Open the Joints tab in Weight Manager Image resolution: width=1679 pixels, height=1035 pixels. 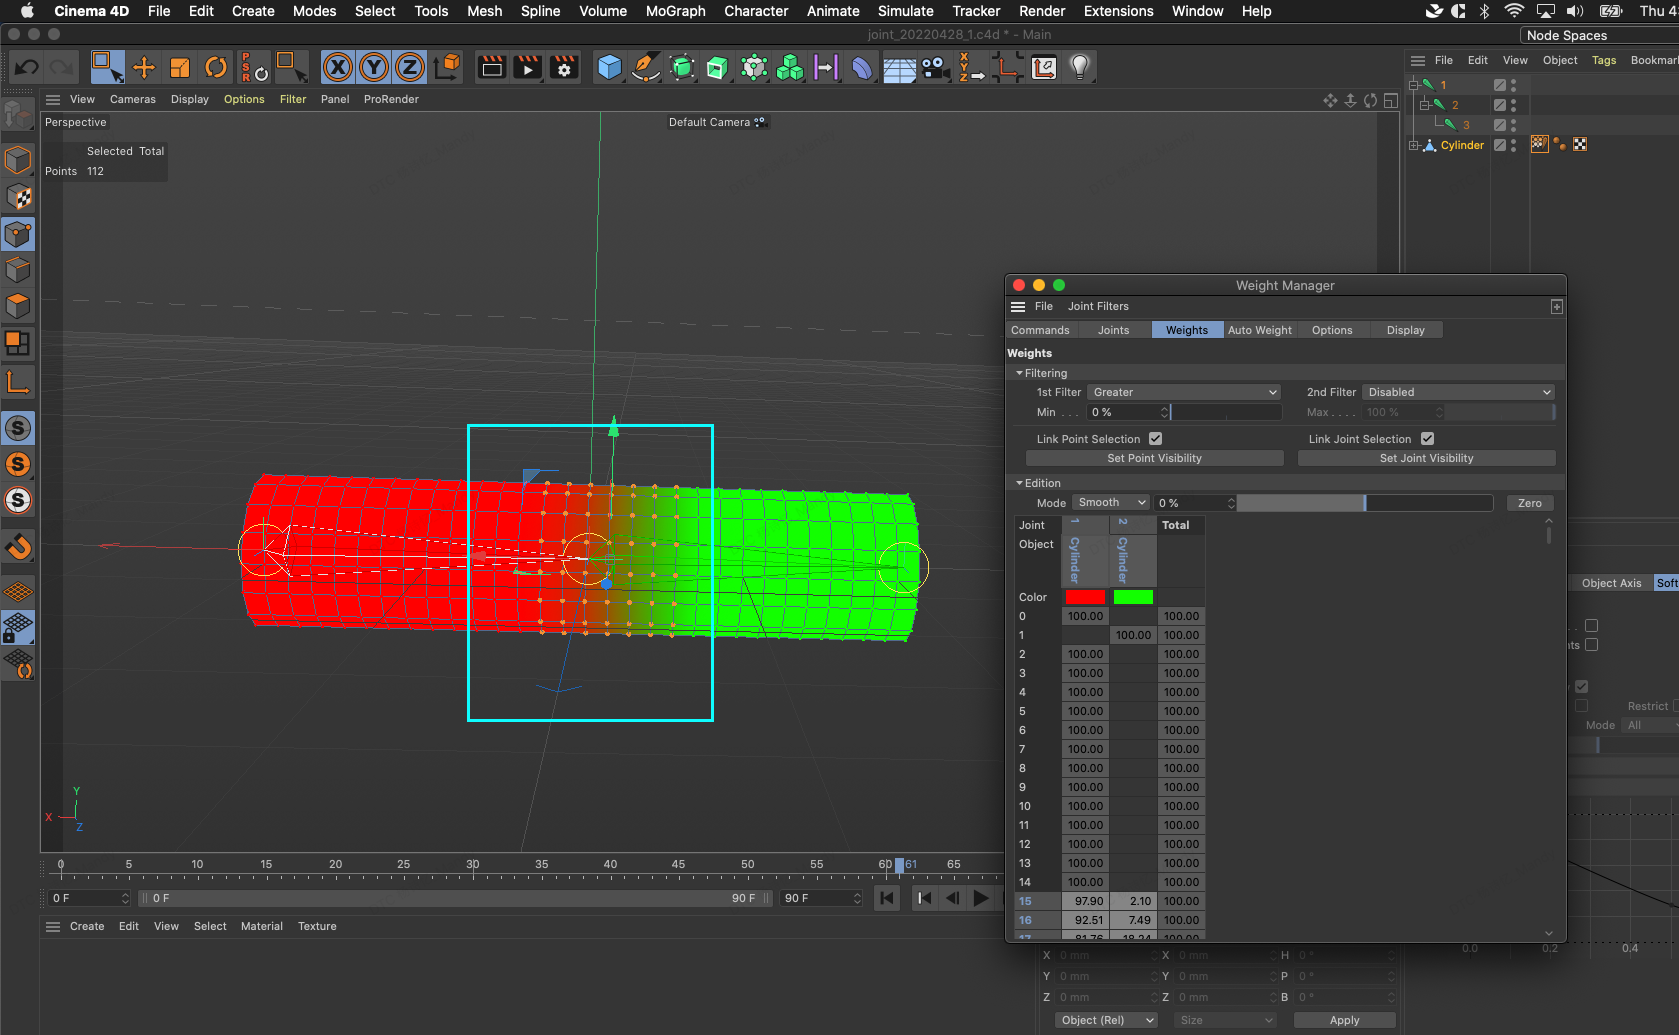(x=1113, y=330)
